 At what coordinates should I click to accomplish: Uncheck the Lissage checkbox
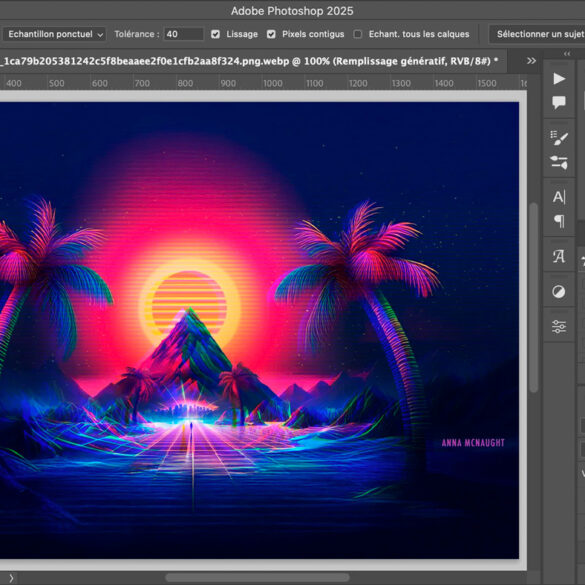pyautogui.click(x=215, y=34)
